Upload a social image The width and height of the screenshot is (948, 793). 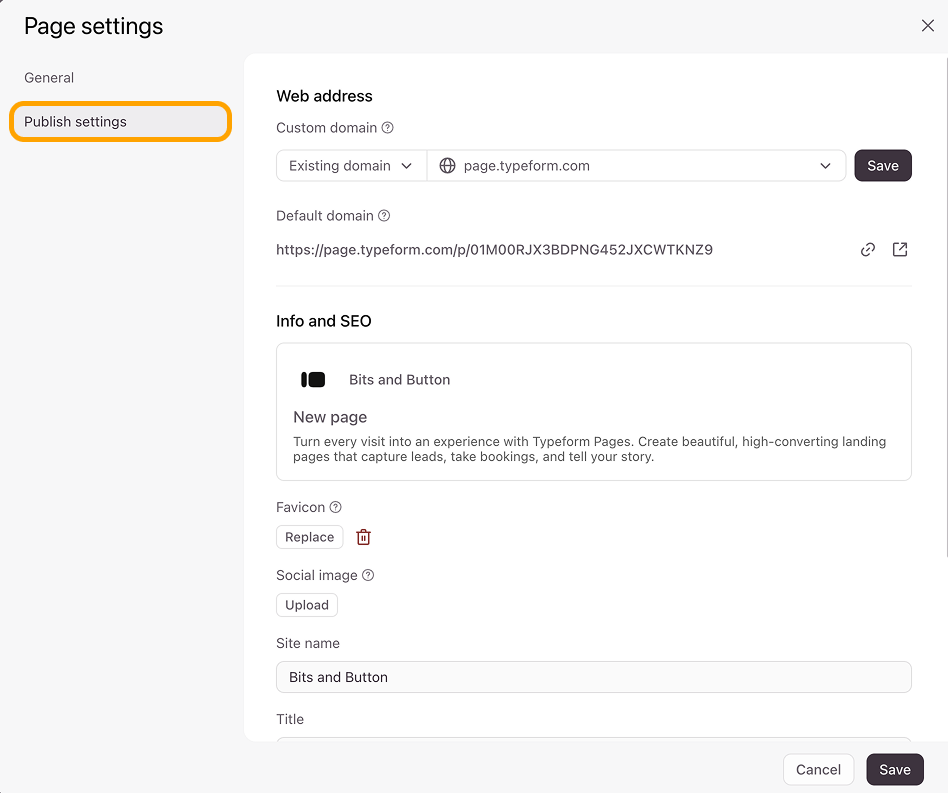click(x=307, y=605)
